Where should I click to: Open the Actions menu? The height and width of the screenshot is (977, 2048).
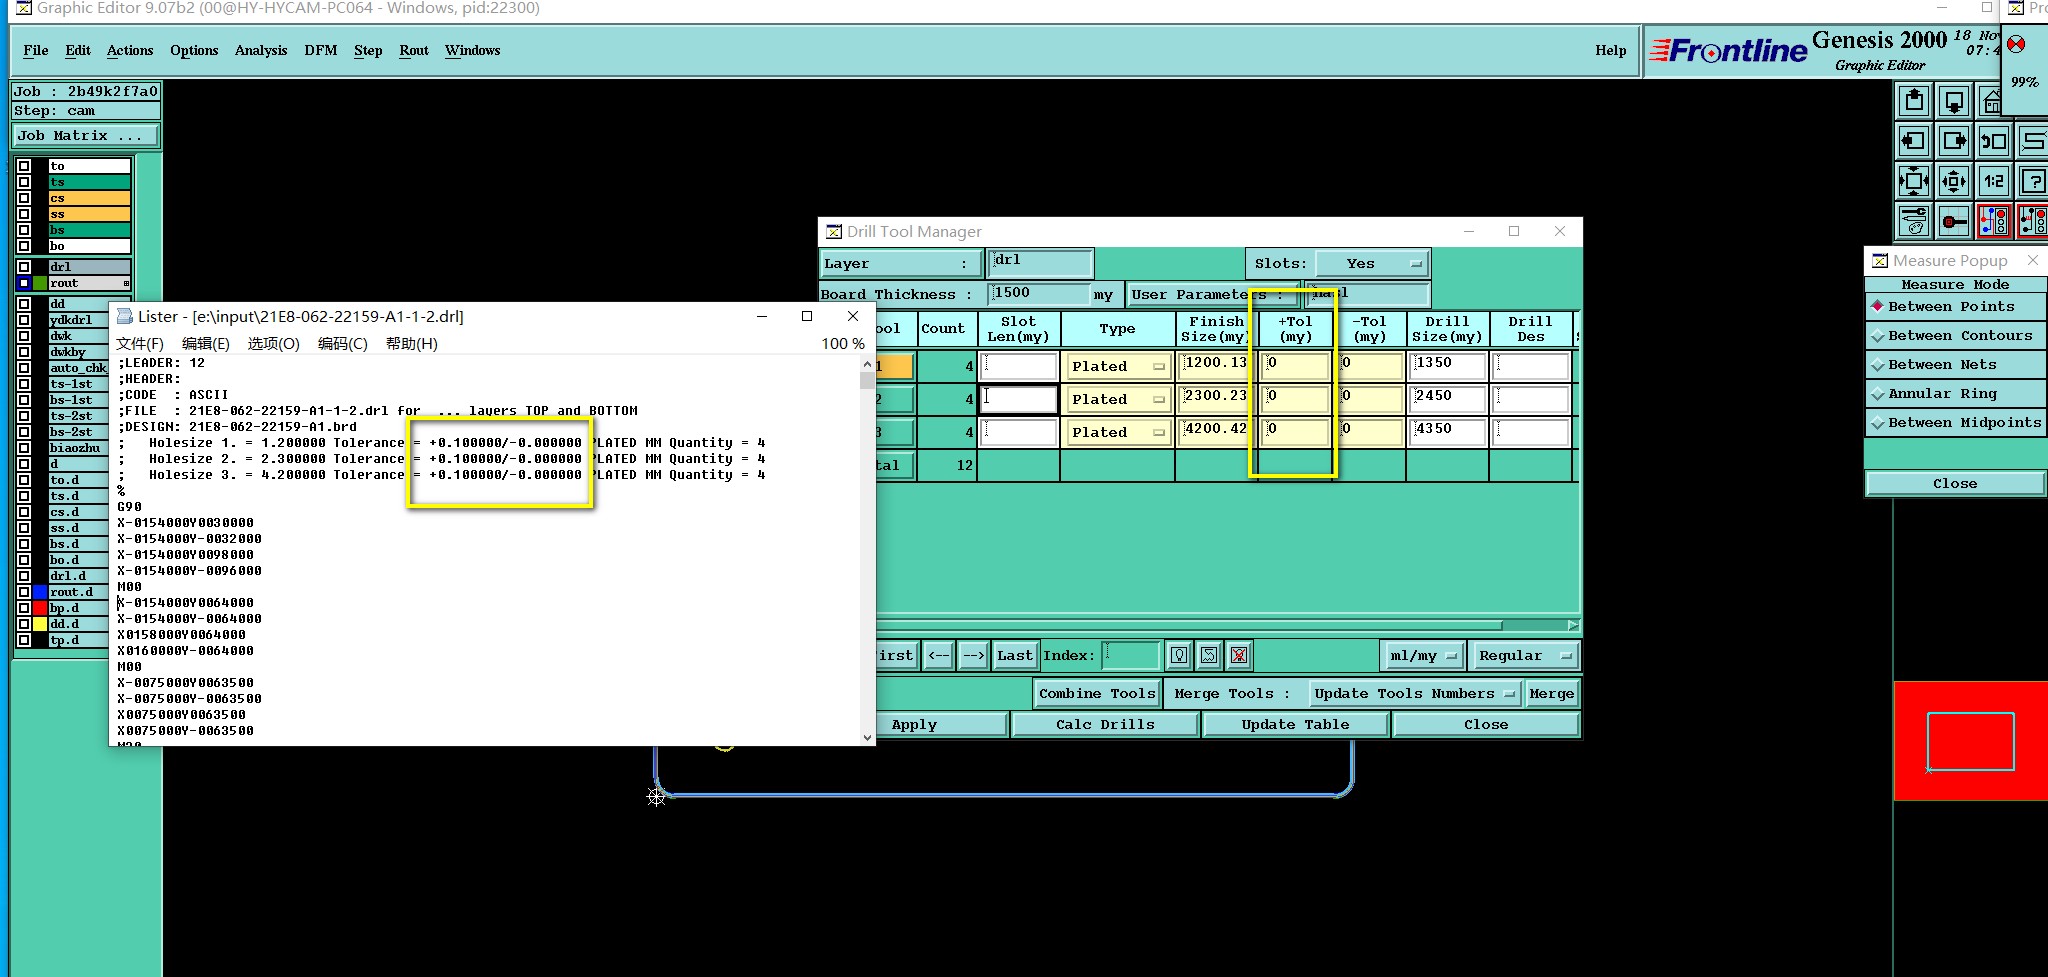(130, 51)
